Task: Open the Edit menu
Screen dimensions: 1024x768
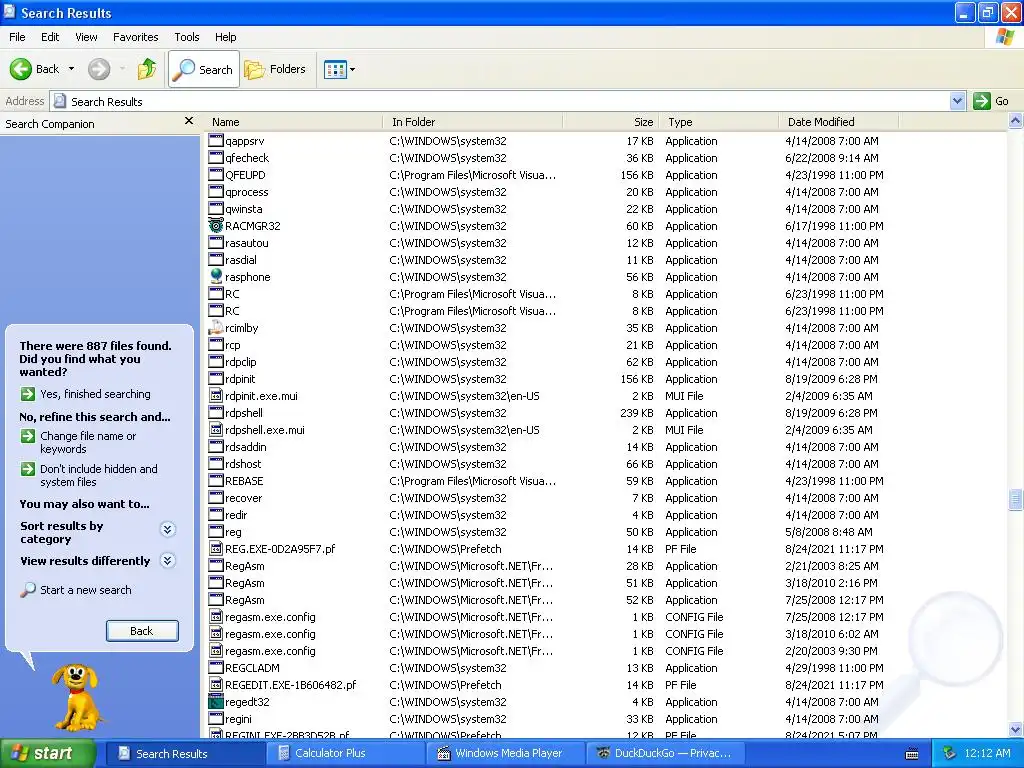Action: coord(50,37)
